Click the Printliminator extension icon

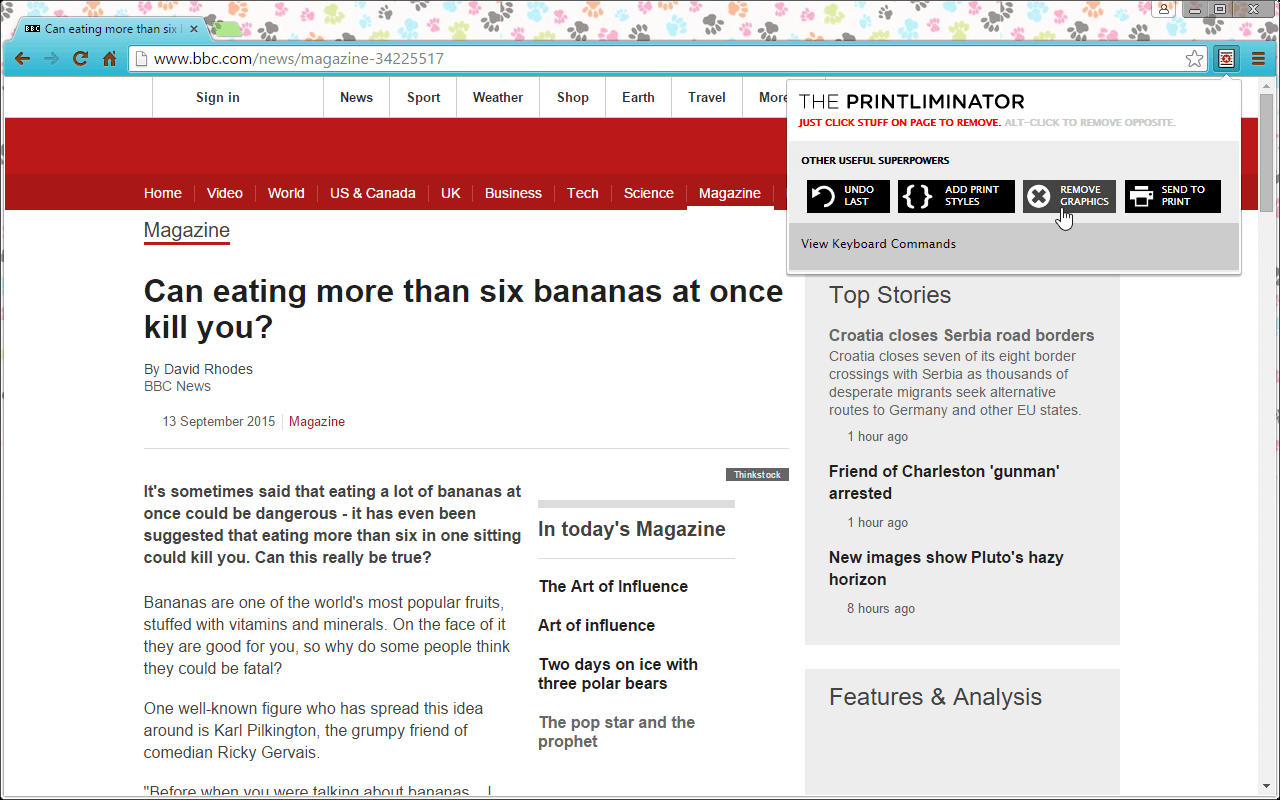[x=1226, y=59]
